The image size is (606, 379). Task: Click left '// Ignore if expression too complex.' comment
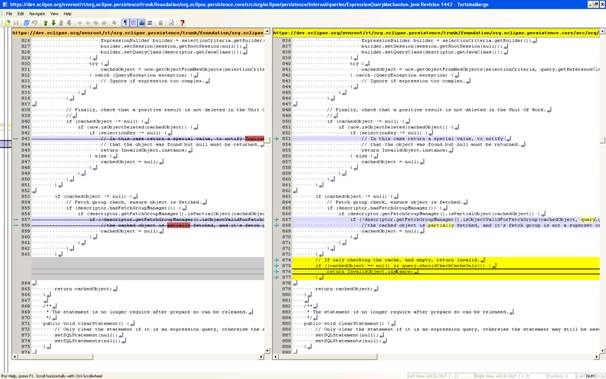click(x=153, y=81)
